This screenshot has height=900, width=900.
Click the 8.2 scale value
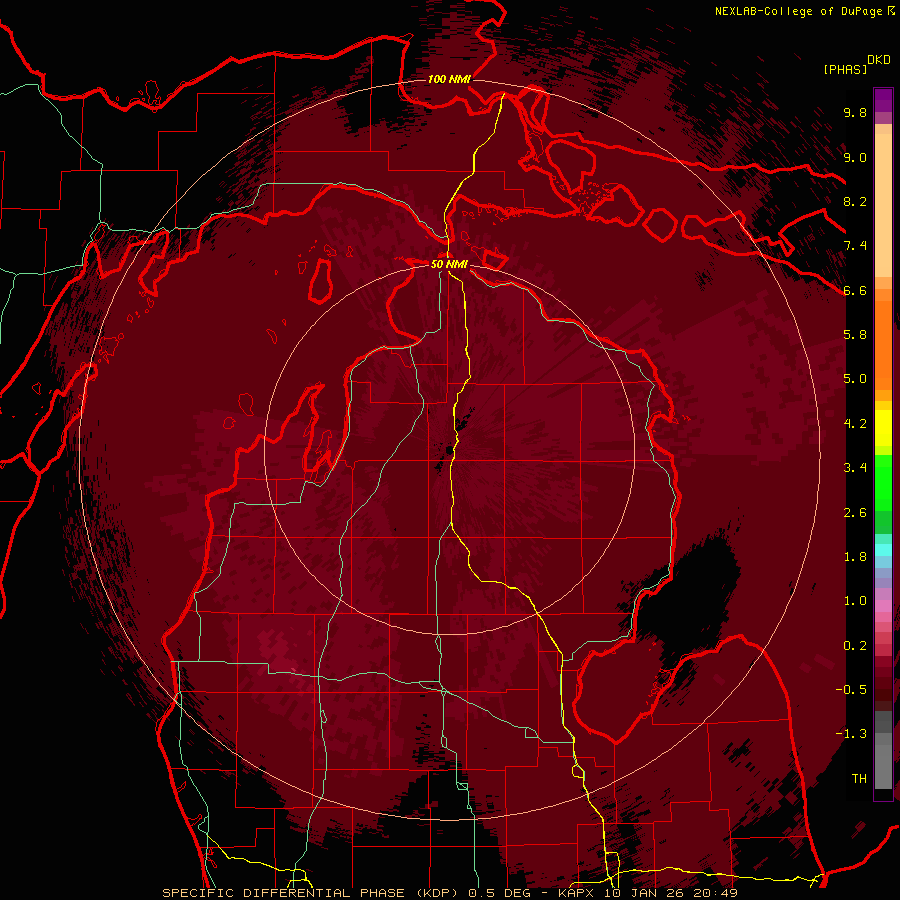pyautogui.click(x=855, y=201)
